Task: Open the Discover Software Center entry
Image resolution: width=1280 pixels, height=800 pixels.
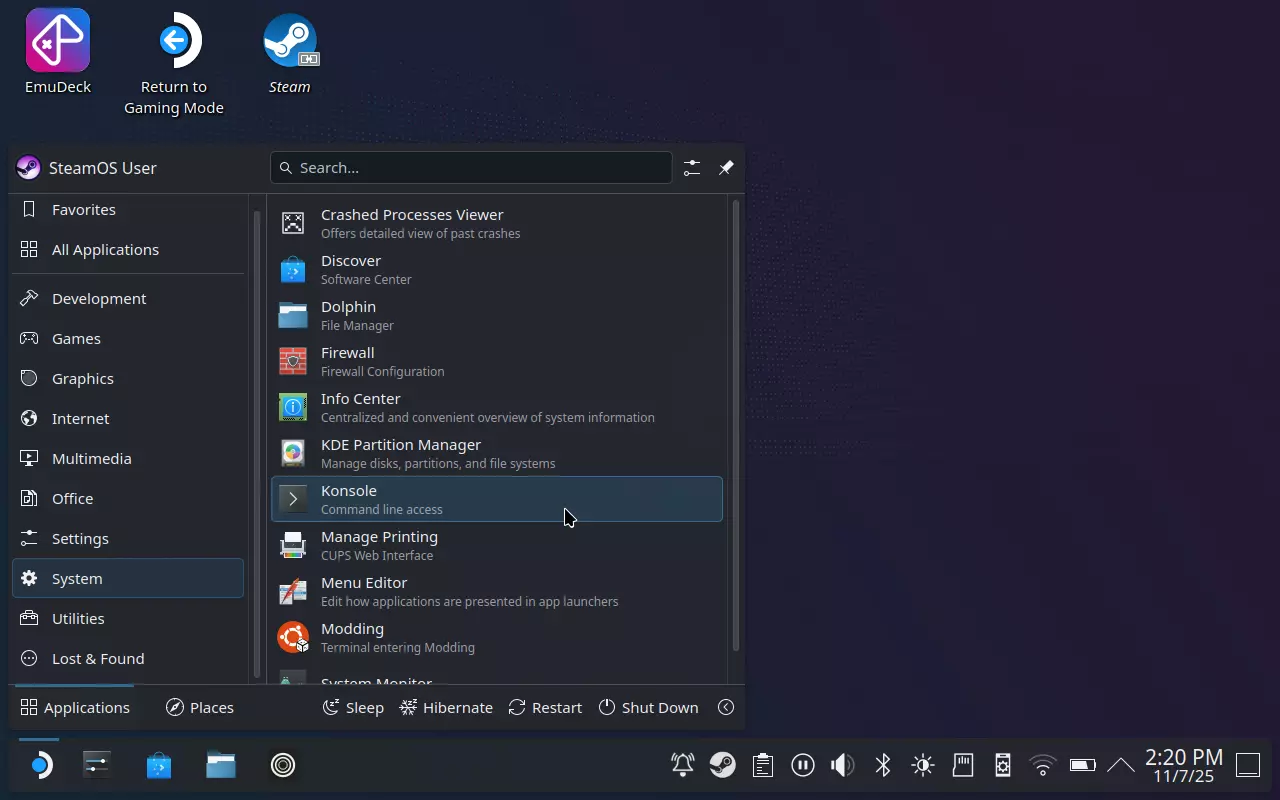Action: (497, 269)
